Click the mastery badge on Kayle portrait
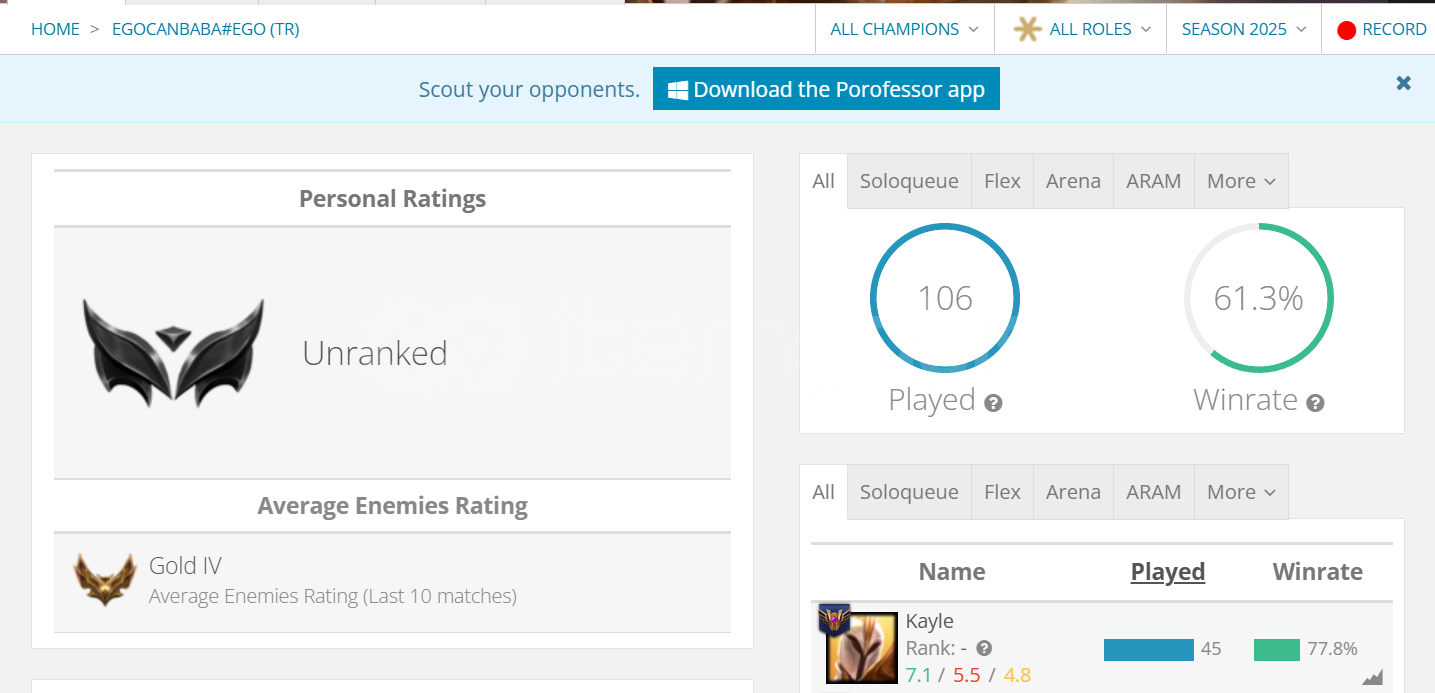The width and height of the screenshot is (1435, 693). [x=834, y=619]
